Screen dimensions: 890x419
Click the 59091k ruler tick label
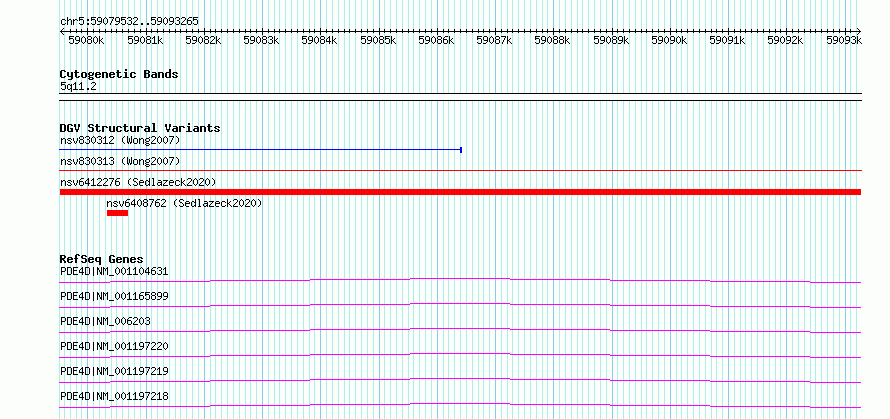click(x=728, y=40)
